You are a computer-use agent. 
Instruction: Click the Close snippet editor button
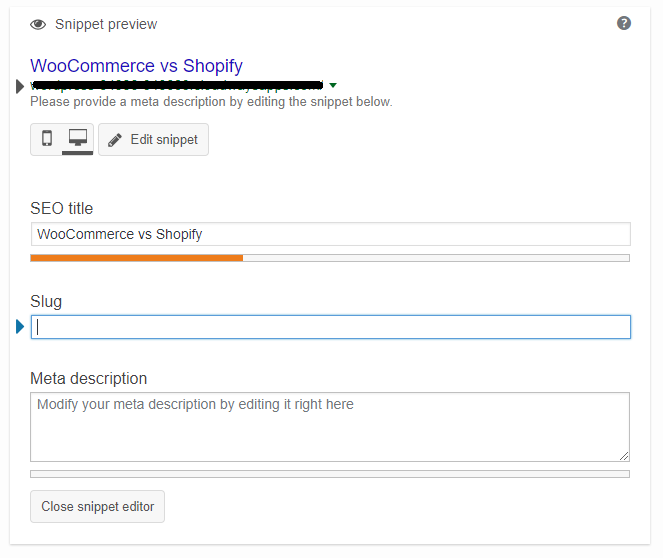(97, 506)
